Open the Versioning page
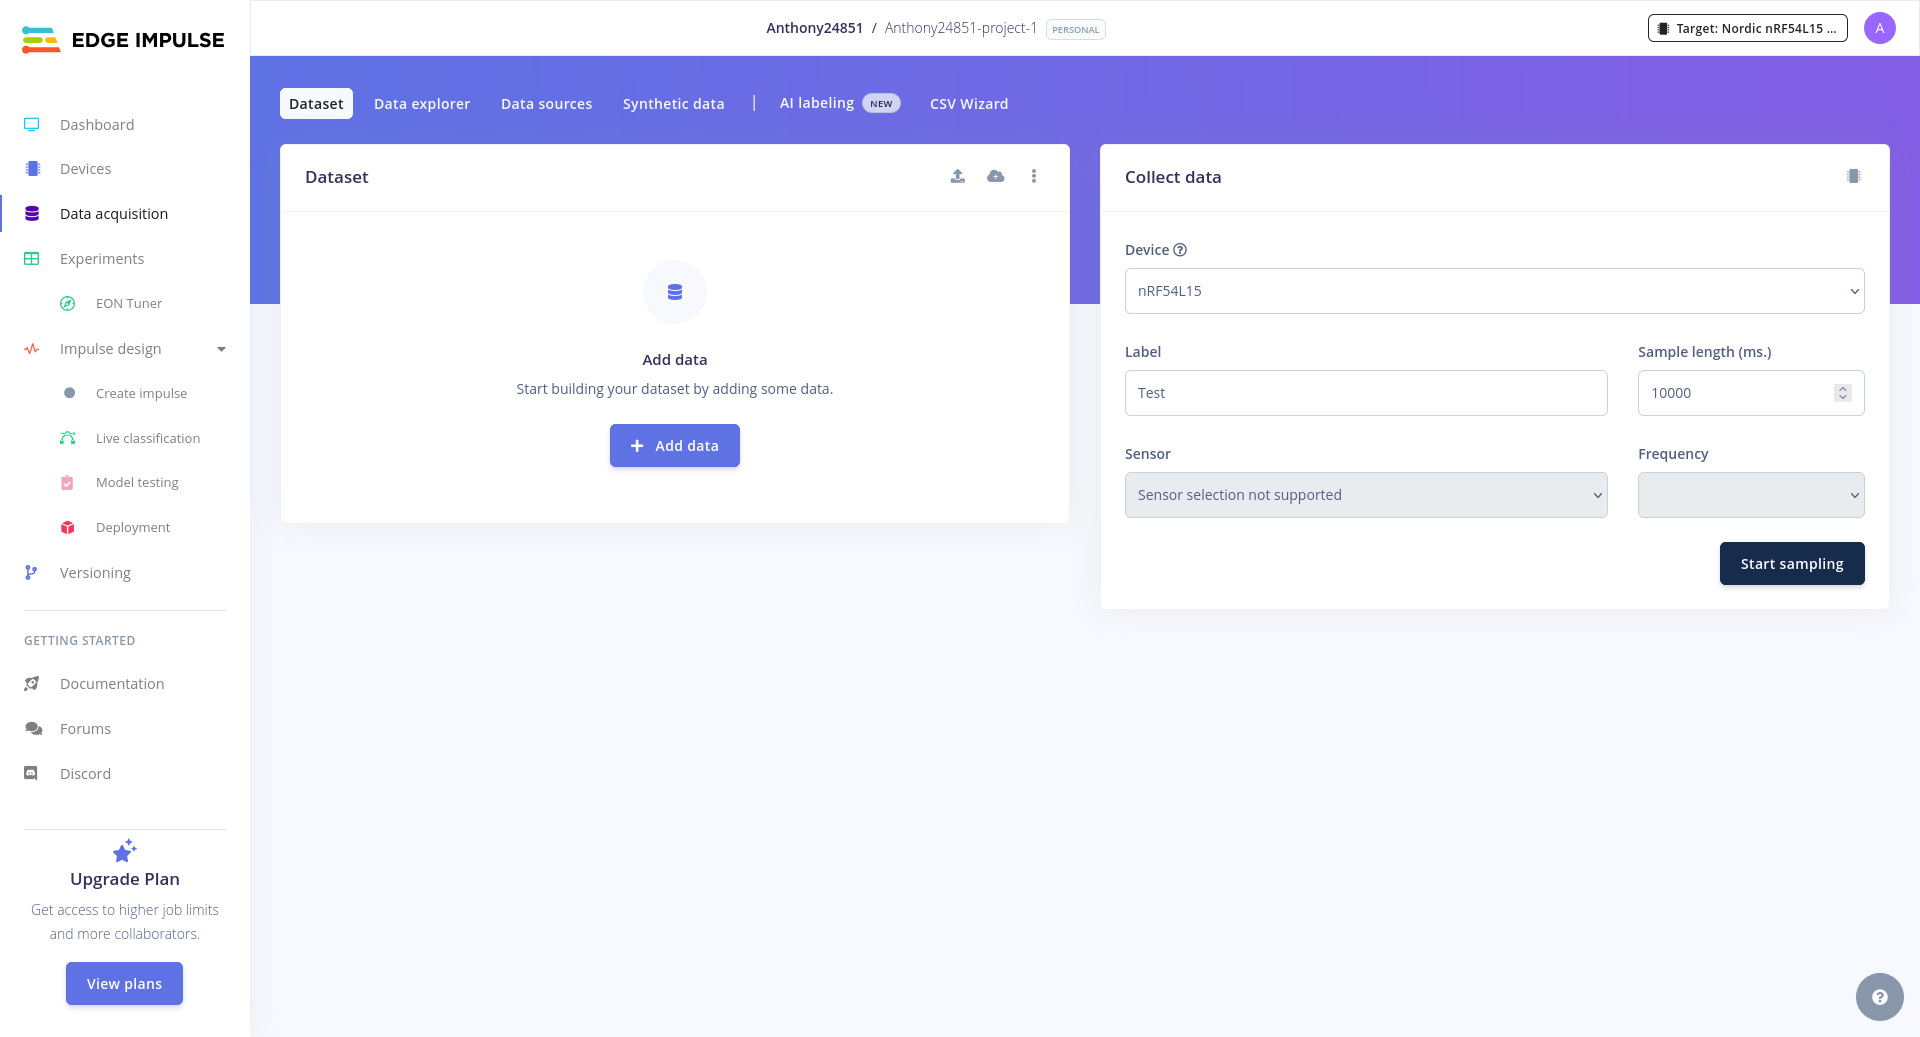This screenshot has height=1037, width=1920. [x=95, y=573]
